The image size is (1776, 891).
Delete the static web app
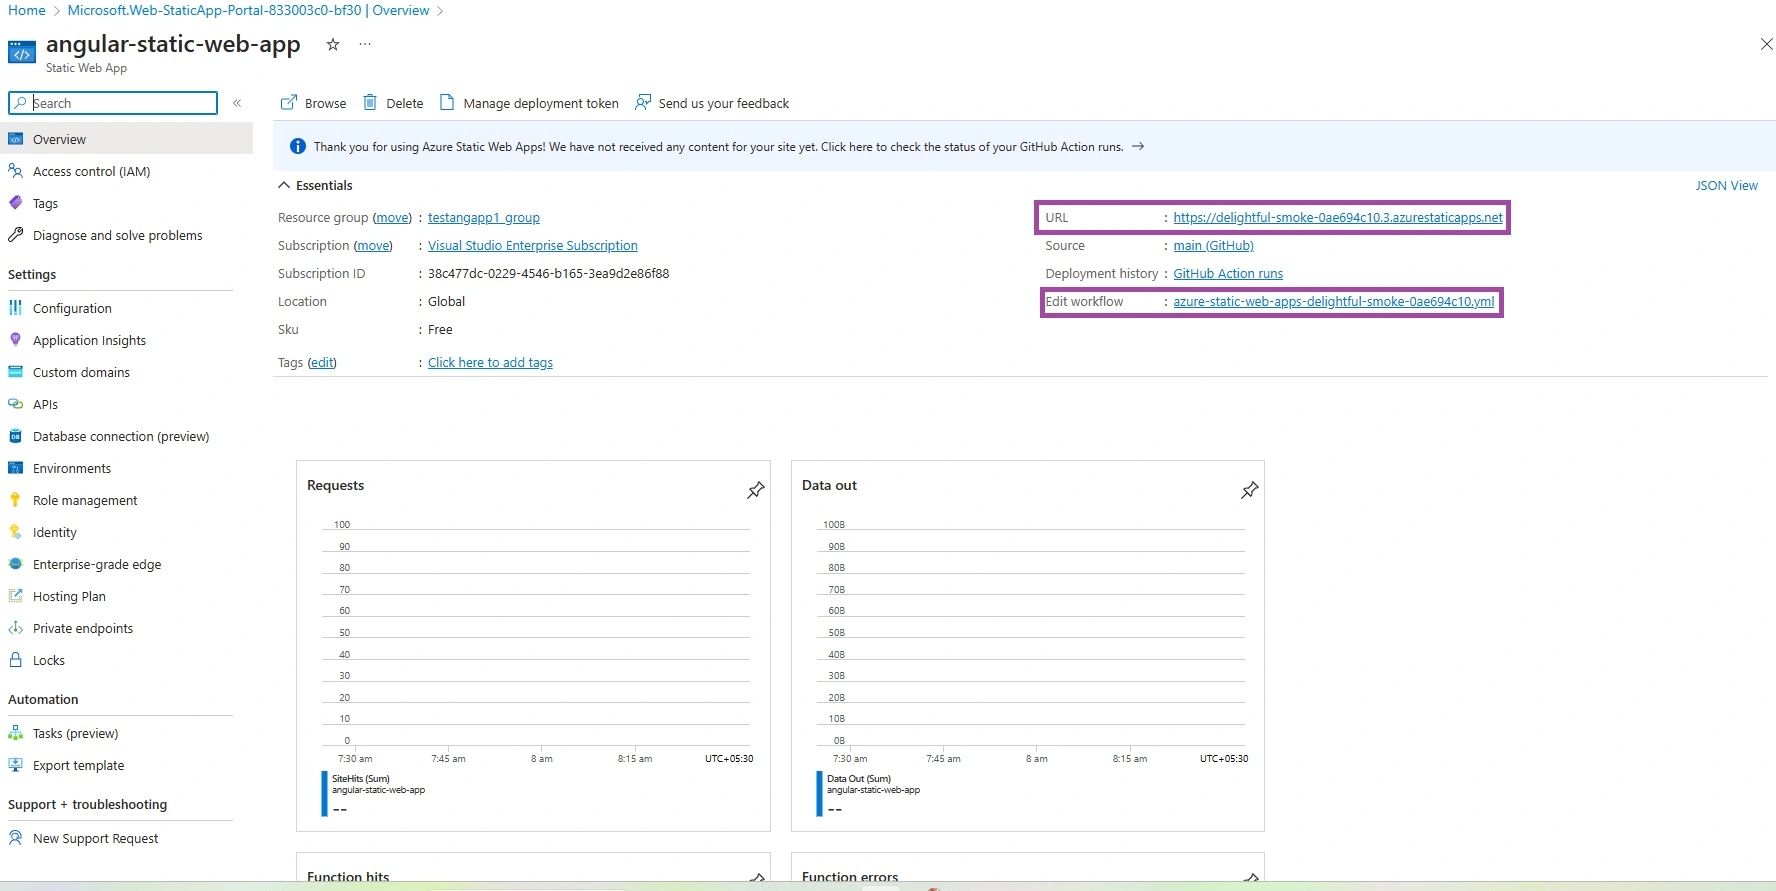pos(393,103)
